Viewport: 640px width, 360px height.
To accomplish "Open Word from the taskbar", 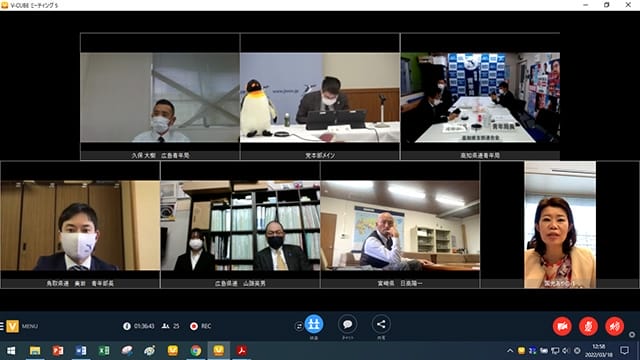I will (81, 351).
